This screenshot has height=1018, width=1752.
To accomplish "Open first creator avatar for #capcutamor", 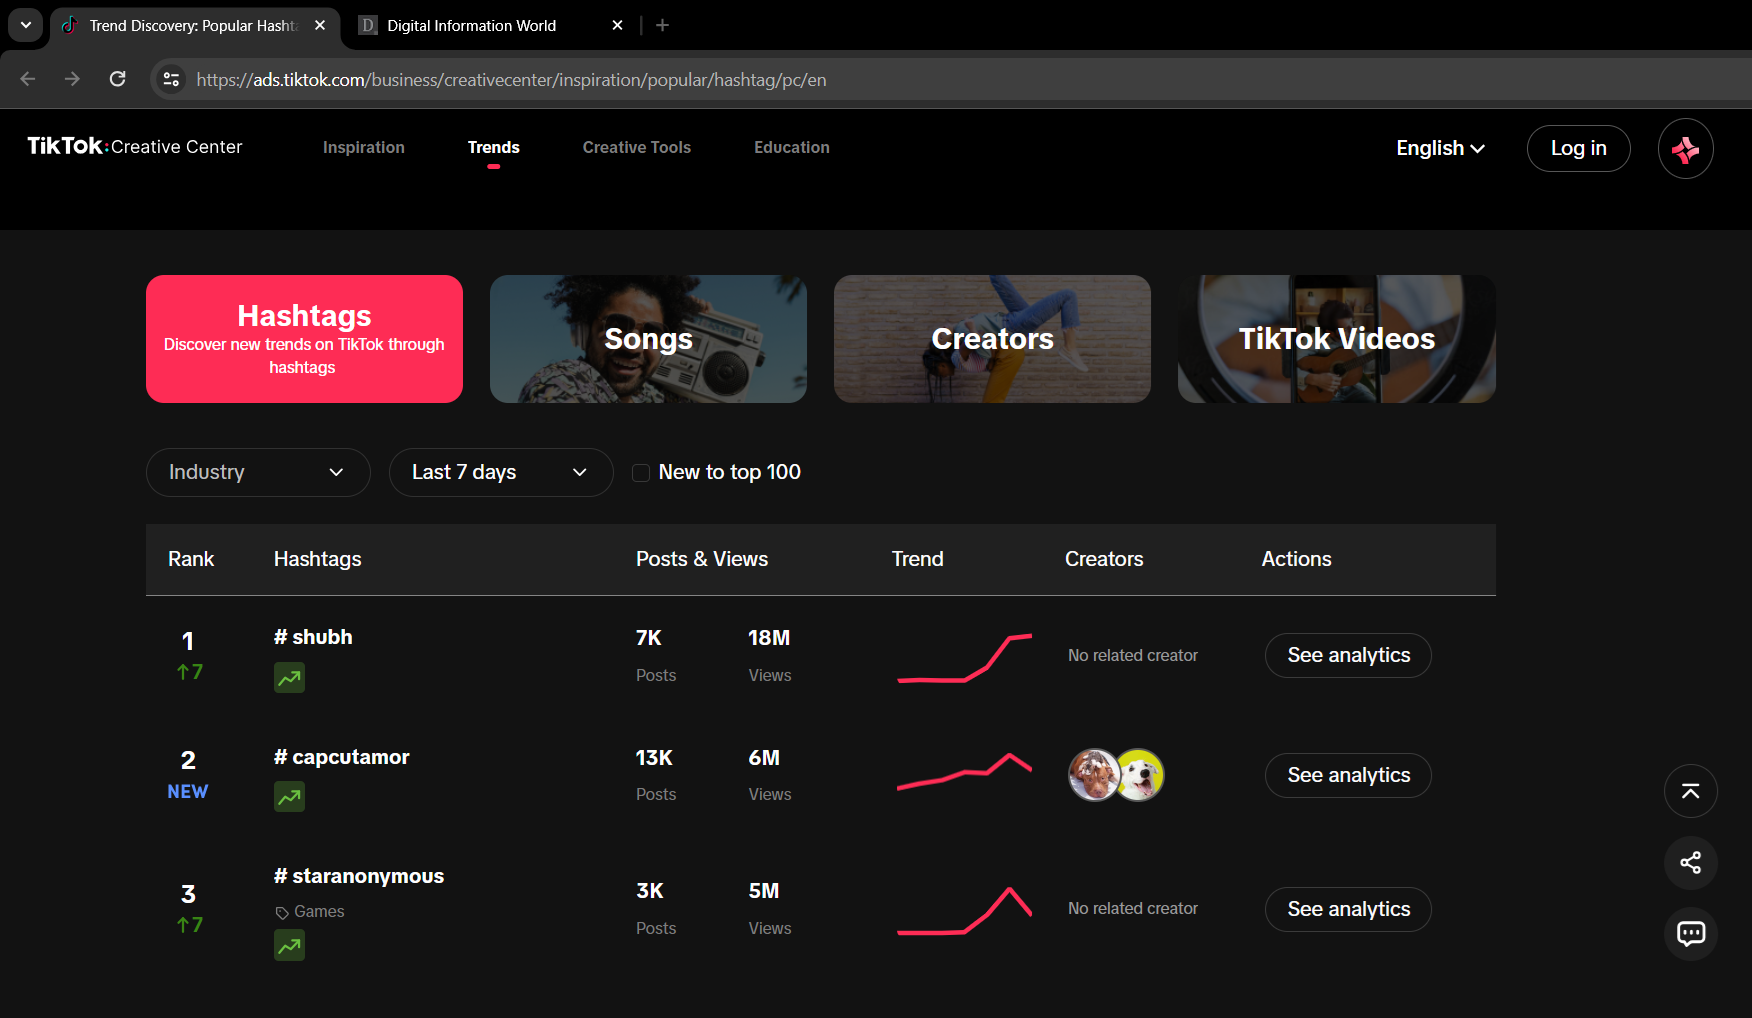I will (1094, 775).
